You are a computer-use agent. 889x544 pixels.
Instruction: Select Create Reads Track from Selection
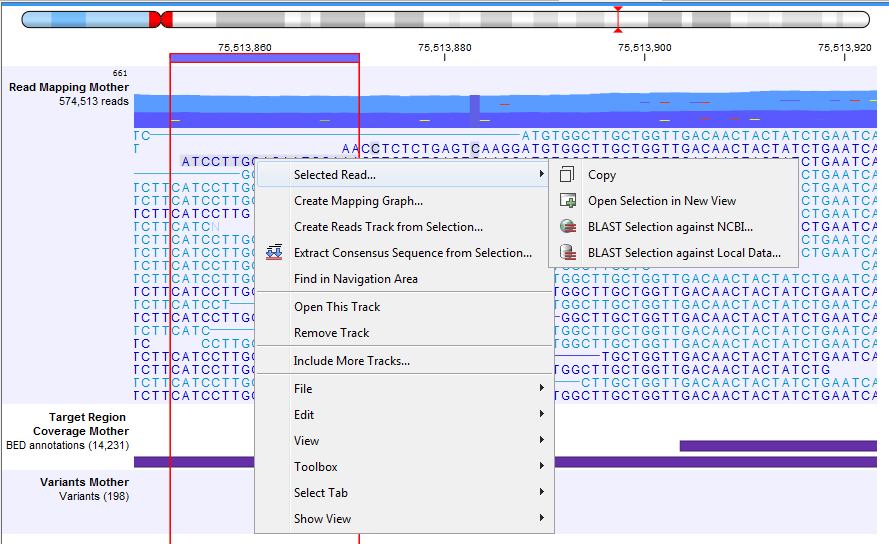point(388,227)
